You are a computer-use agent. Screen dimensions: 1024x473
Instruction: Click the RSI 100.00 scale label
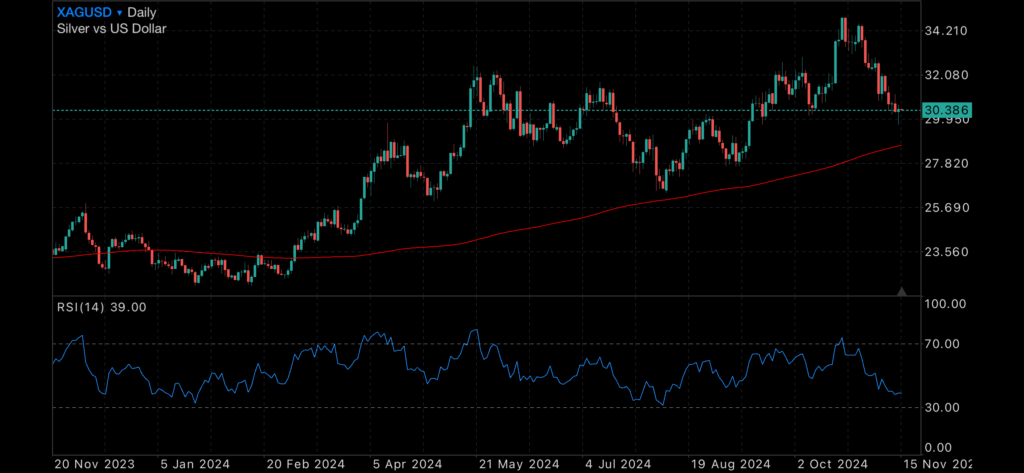click(946, 304)
